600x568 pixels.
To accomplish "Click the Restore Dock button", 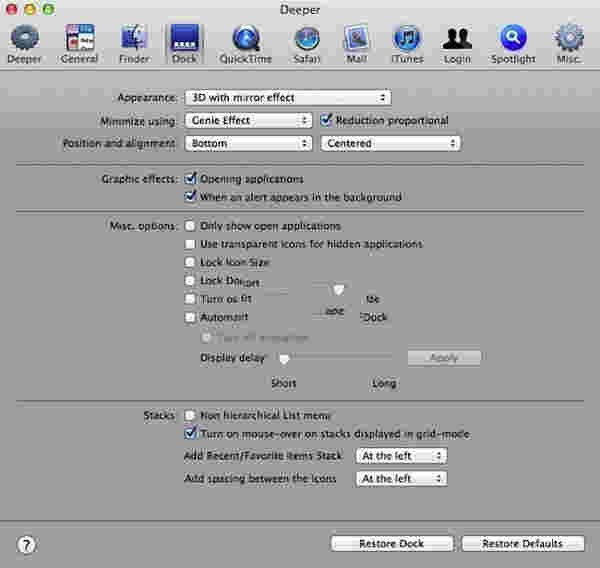I will (392, 543).
